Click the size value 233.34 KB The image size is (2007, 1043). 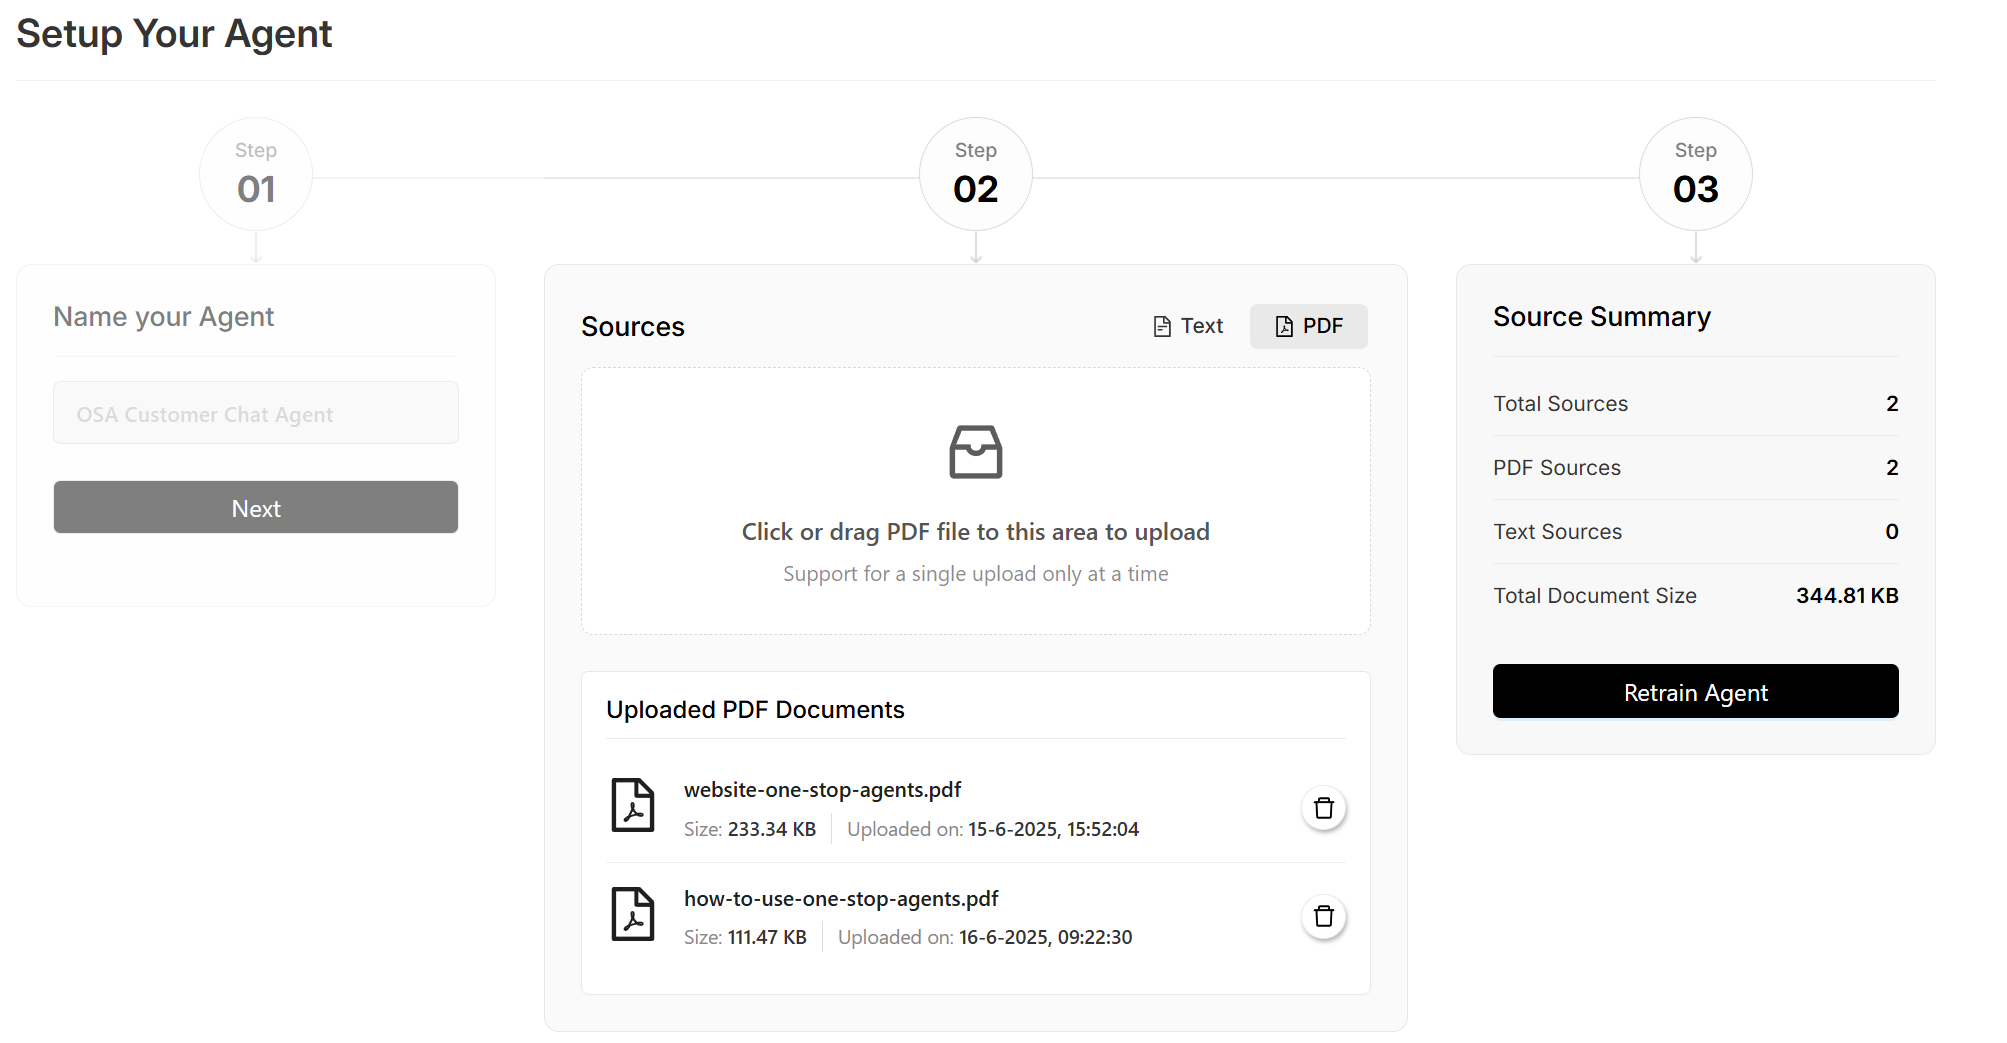(x=772, y=829)
